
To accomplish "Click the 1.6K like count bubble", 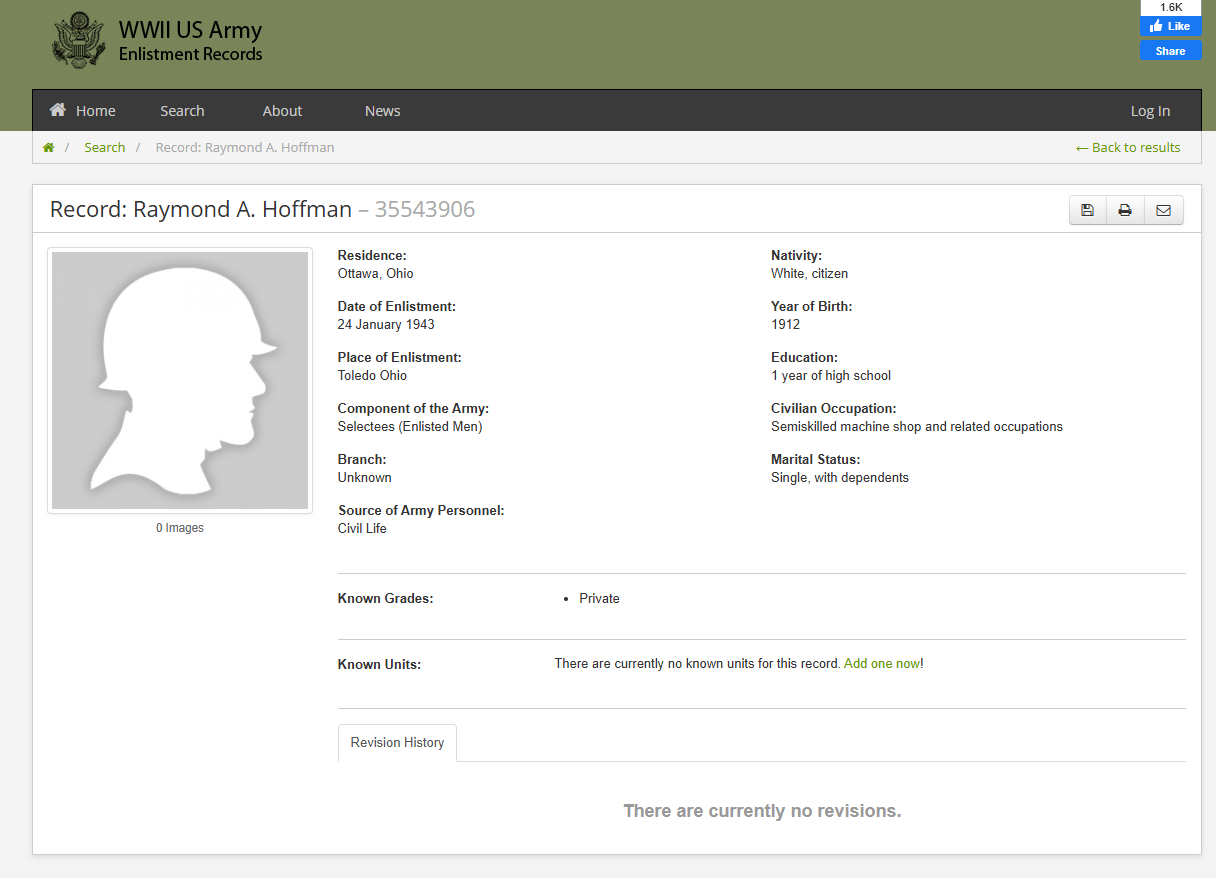I will tap(1170, 7).
